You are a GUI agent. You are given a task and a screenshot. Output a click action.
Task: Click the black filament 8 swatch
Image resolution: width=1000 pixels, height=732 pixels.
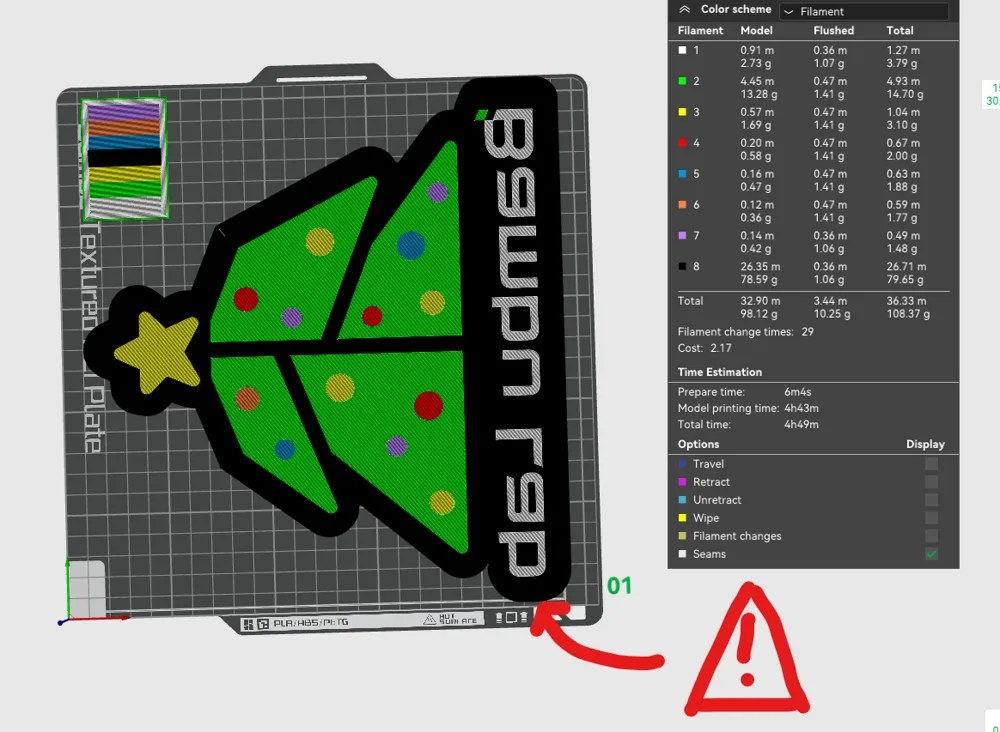[682, 267]
